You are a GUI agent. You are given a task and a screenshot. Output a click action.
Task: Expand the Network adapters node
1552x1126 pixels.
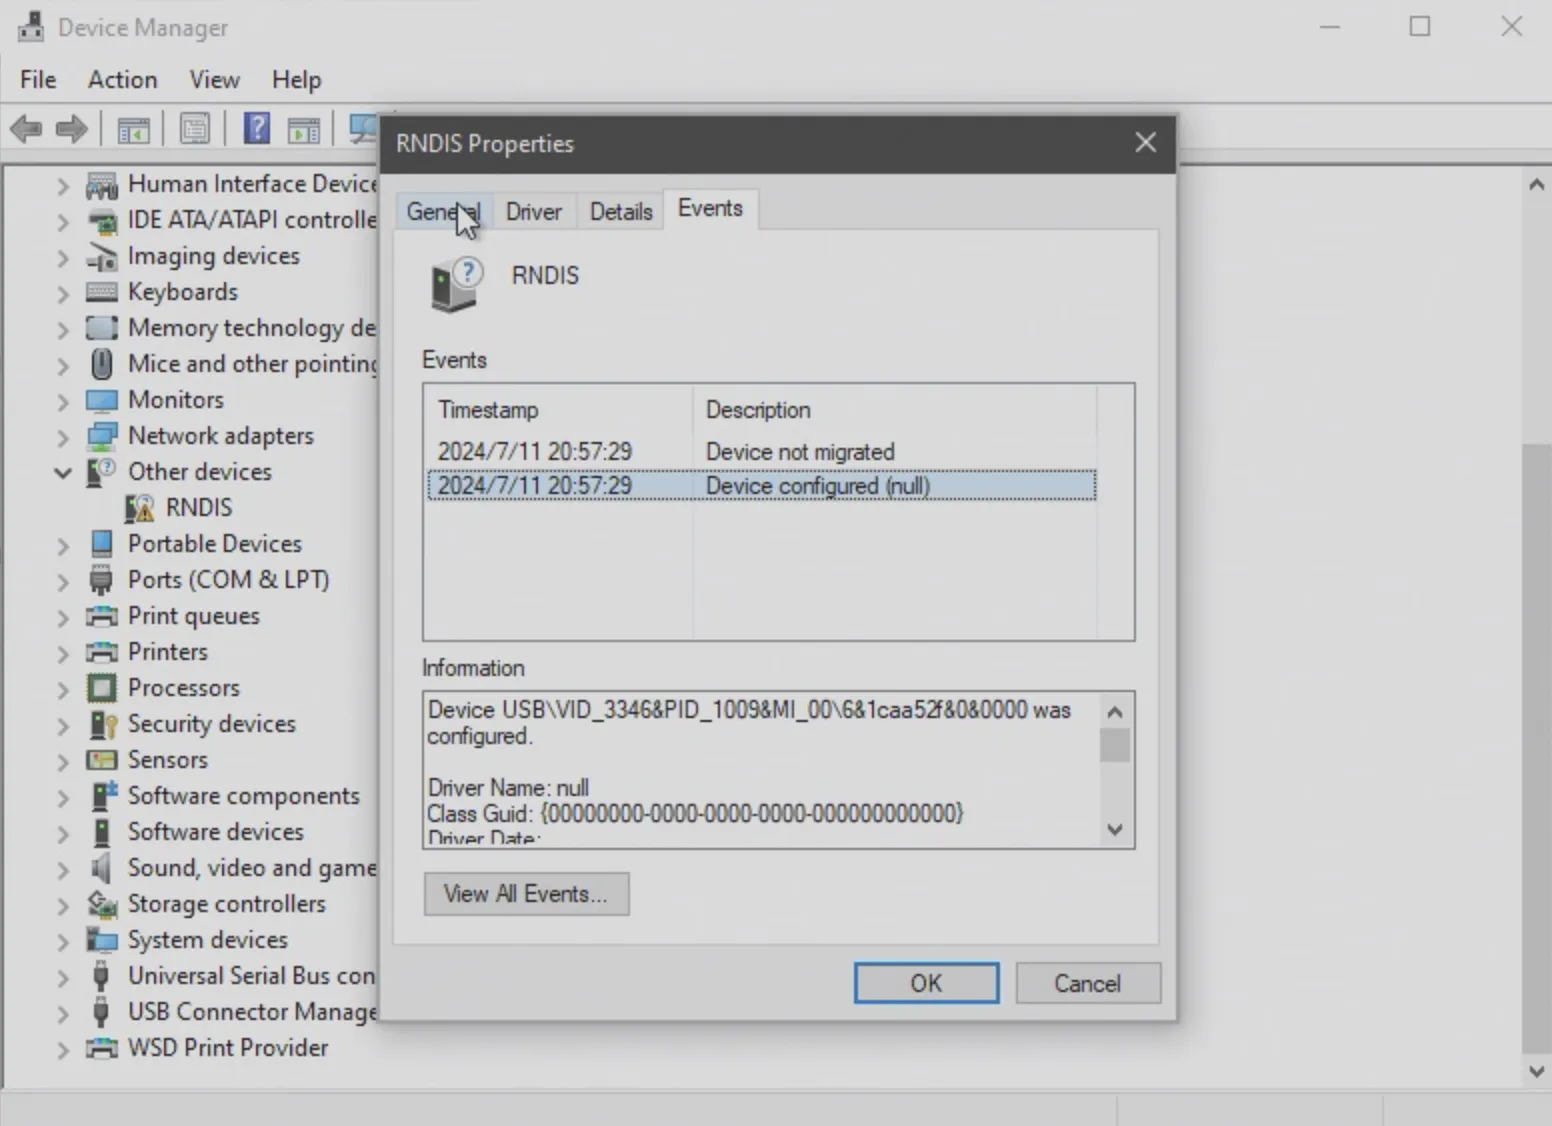point(63,437)
